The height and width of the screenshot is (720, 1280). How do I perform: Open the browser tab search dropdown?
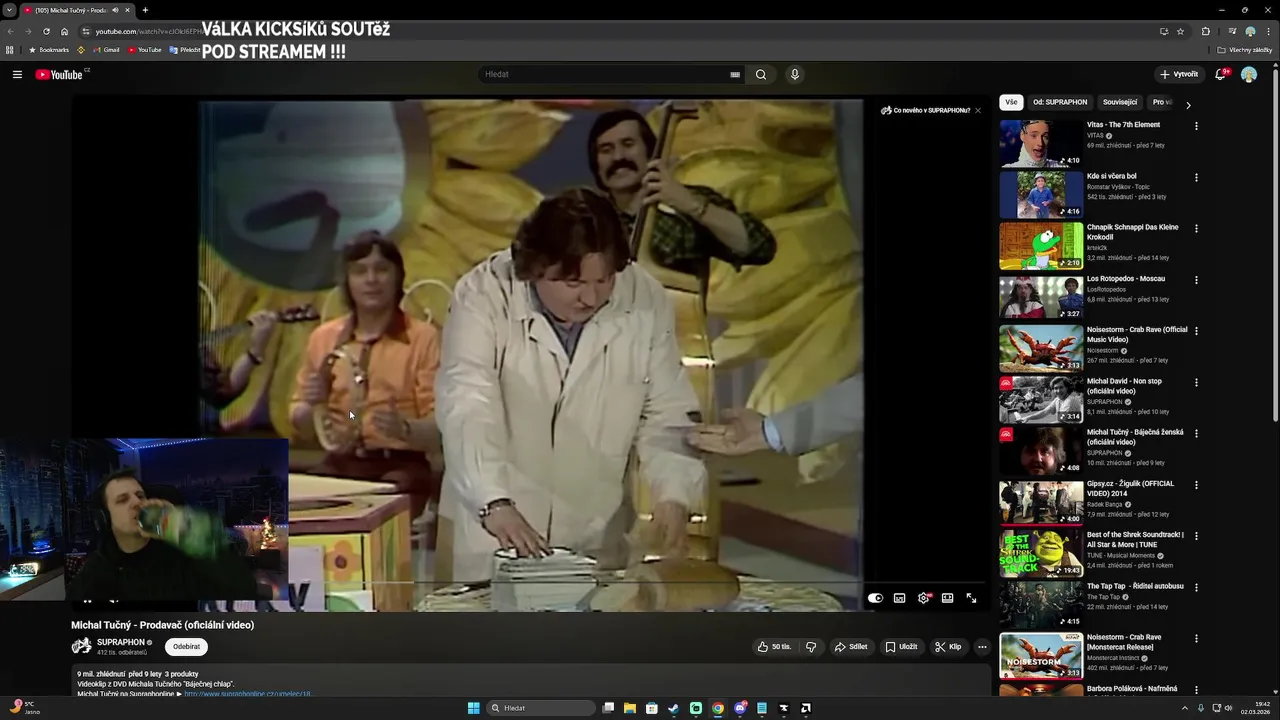pyautogui.click(x=9, y=10)
